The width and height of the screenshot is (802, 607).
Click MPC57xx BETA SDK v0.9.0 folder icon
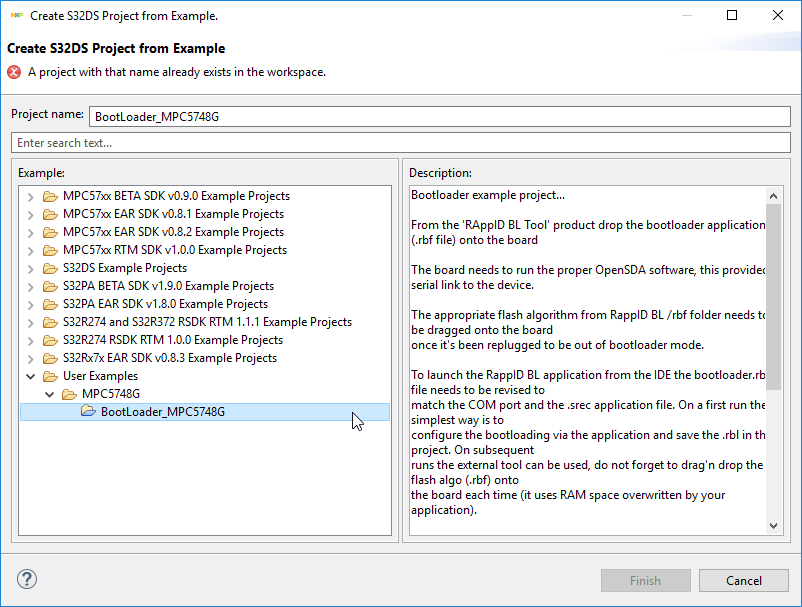[50, 196]
